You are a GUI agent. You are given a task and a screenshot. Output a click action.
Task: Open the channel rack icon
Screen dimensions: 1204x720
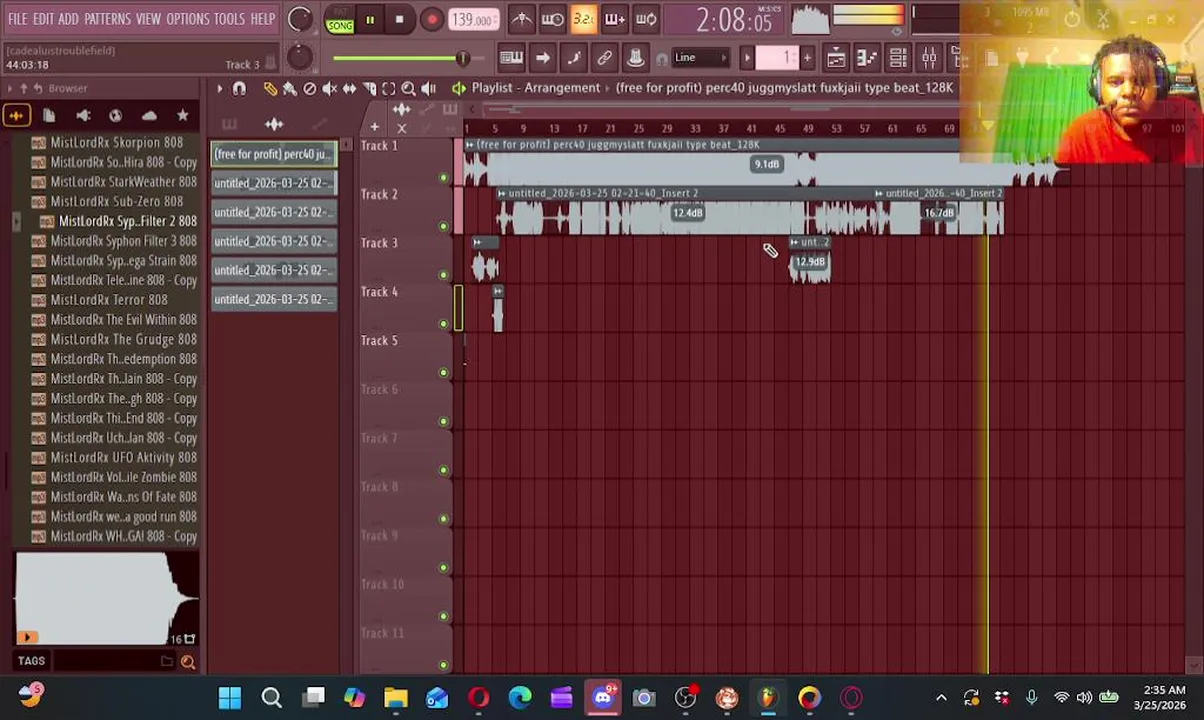(898, 58)
